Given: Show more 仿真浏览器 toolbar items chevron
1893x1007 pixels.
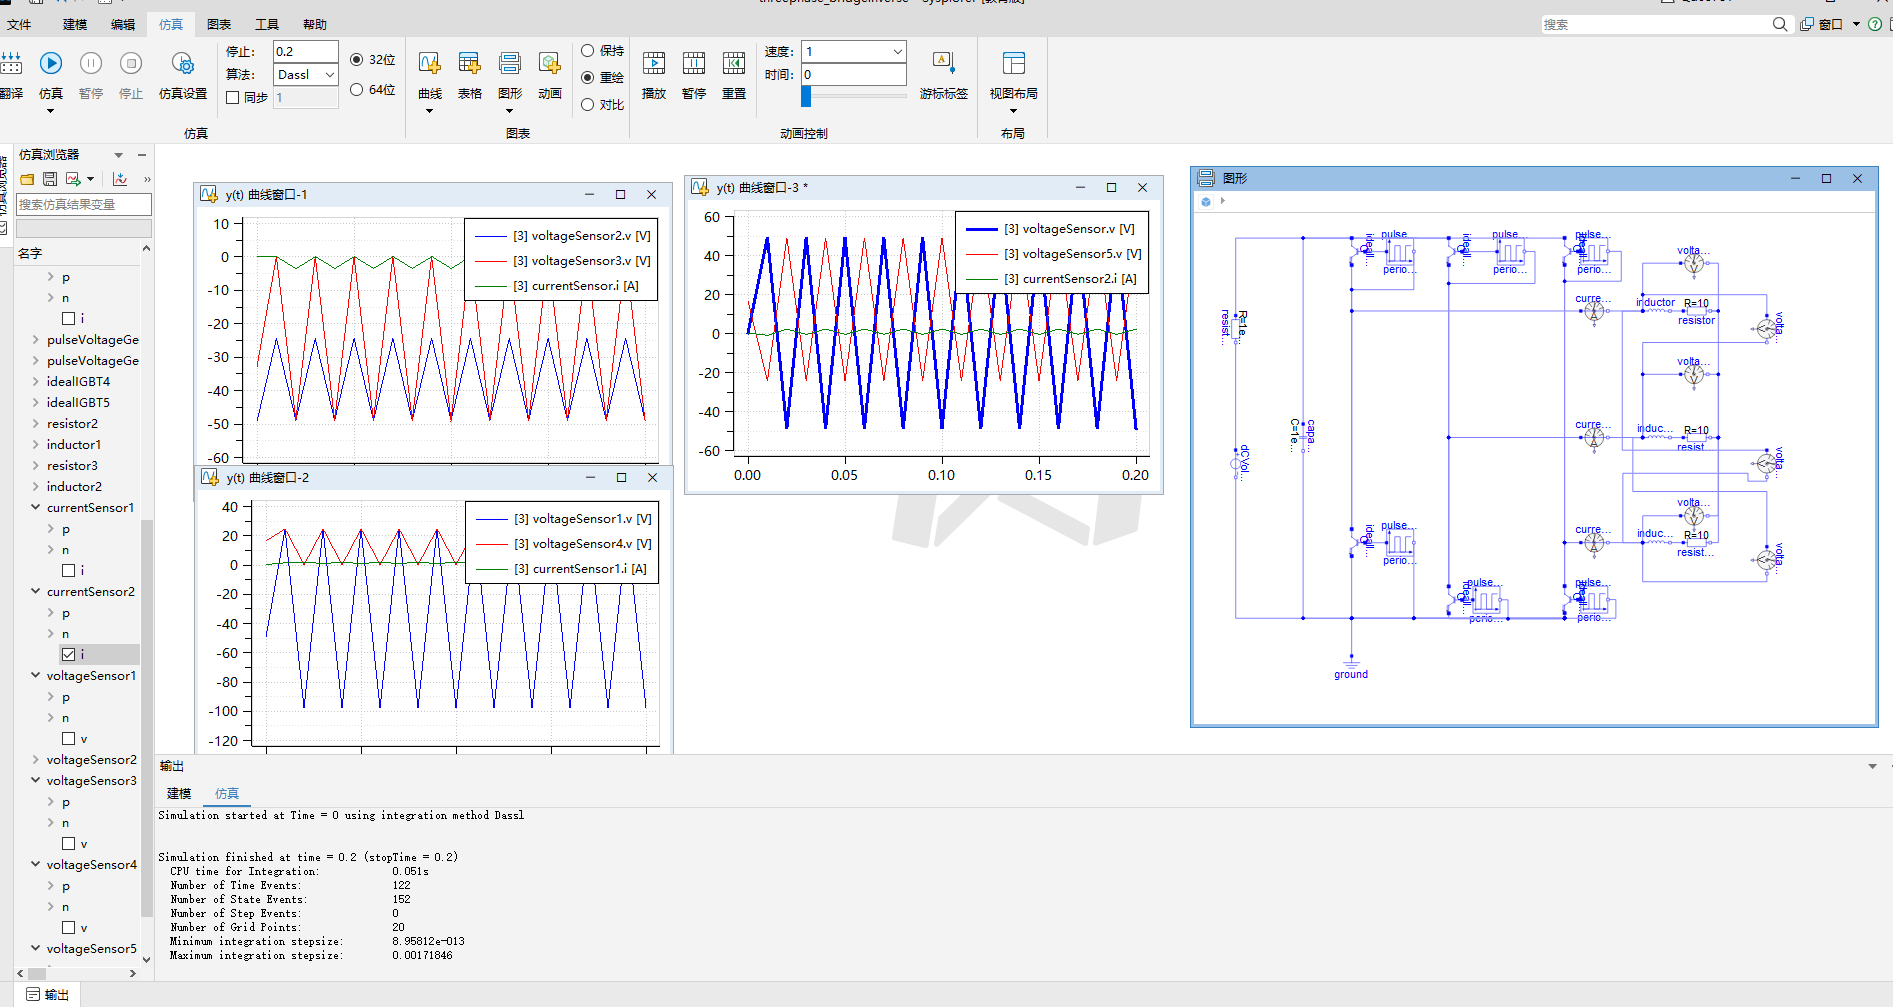Looking at the screenshot, I should [147, 179].
